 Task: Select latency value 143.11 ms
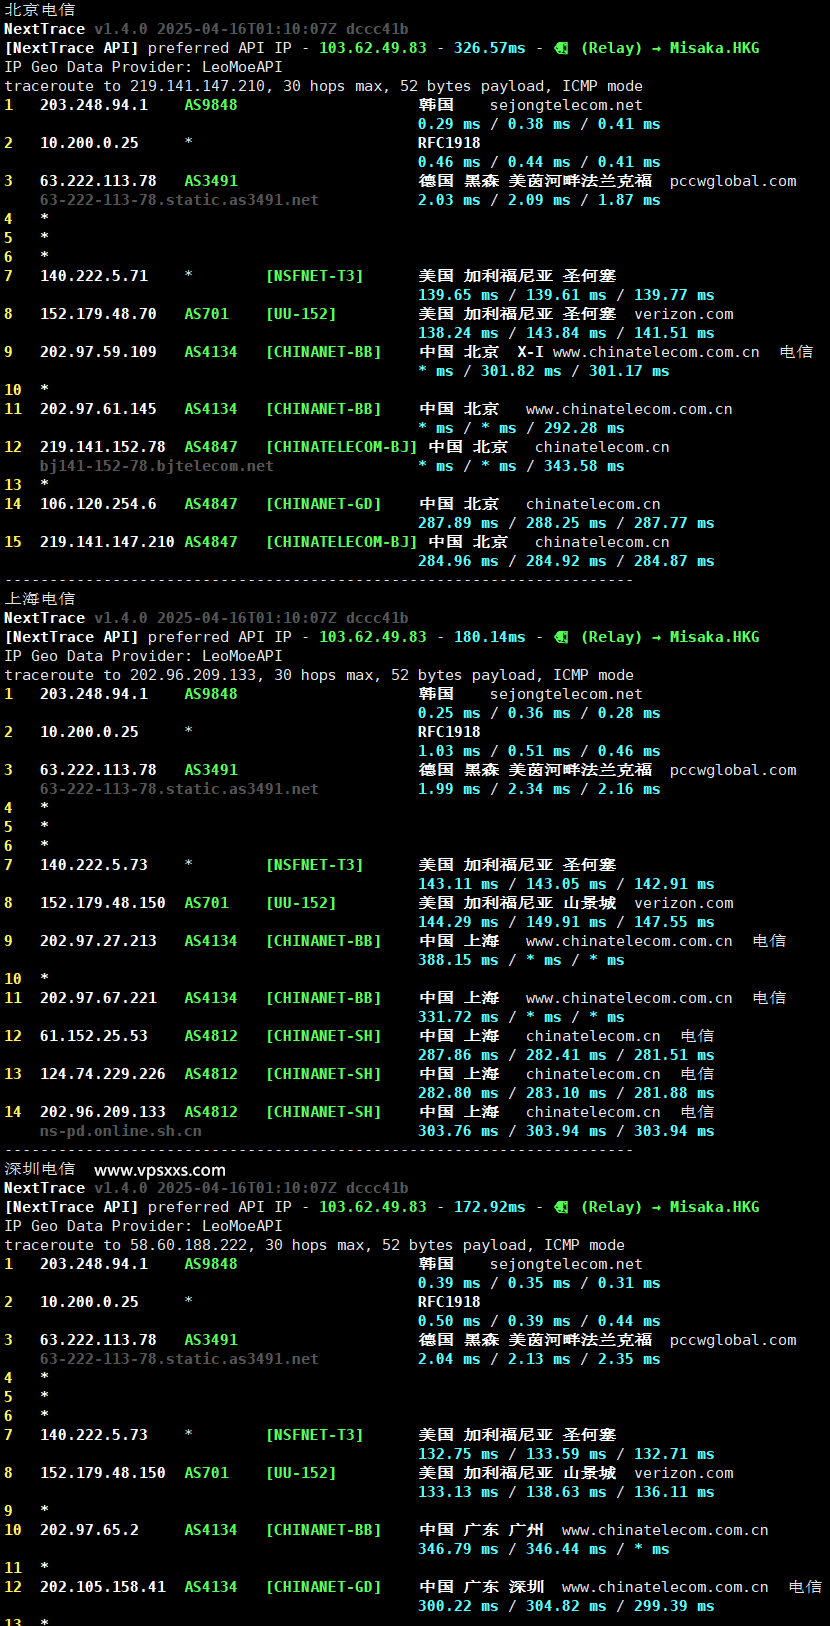tap(458, 884)
